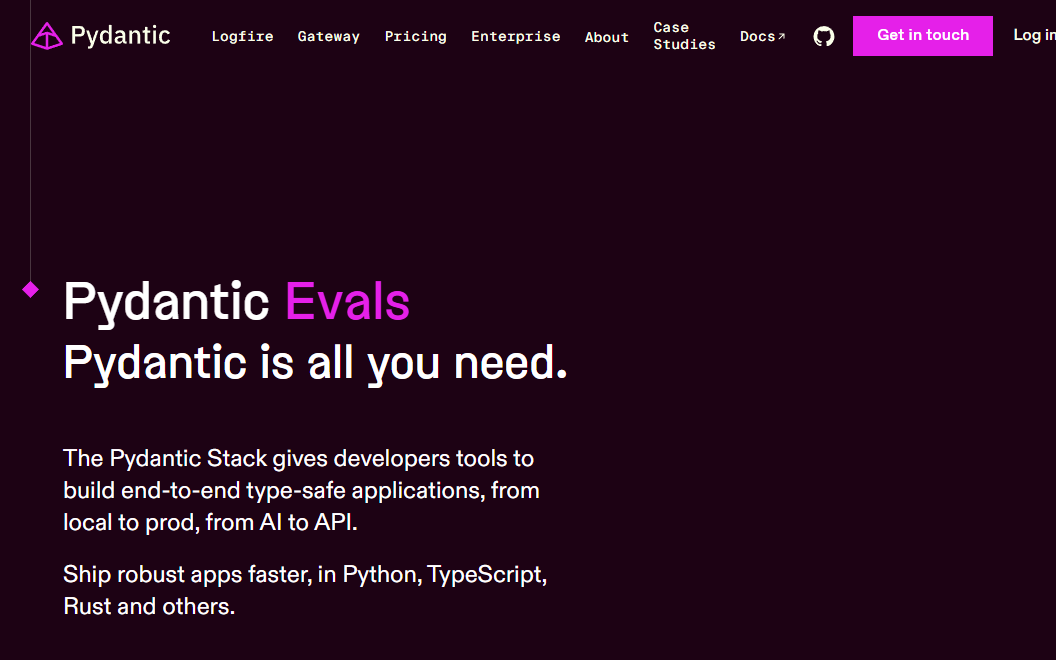Click the Pydantic triangle logo icon

click(x=46, y=36)
